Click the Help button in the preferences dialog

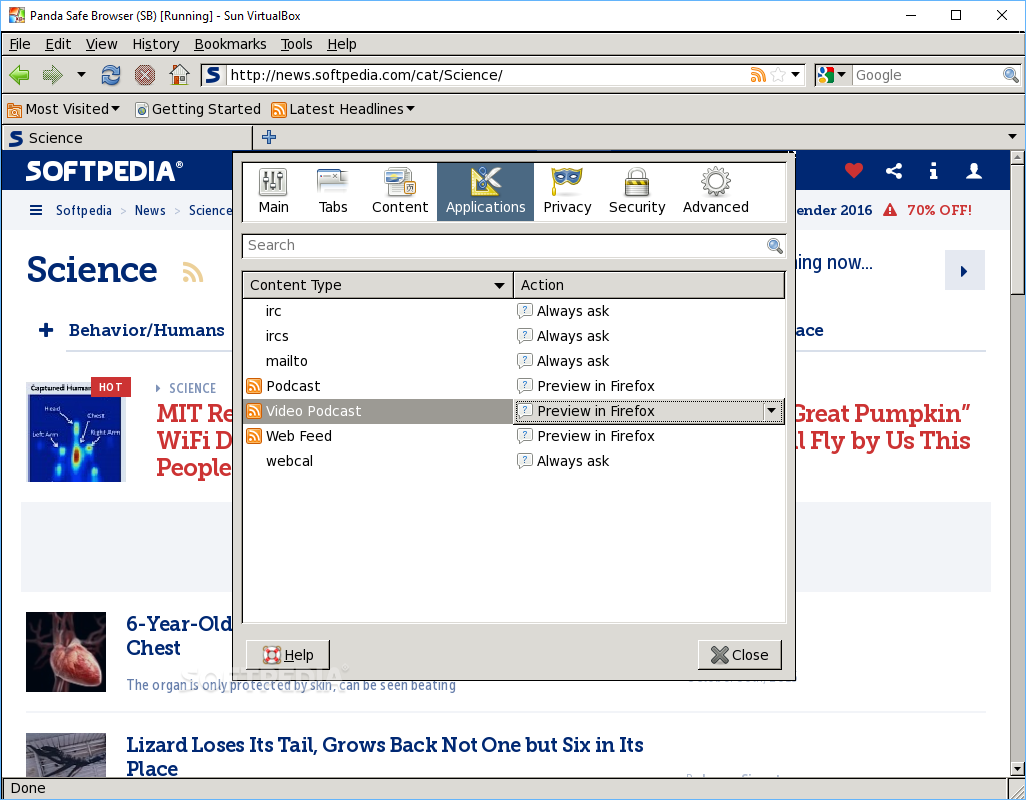(288, 655)
